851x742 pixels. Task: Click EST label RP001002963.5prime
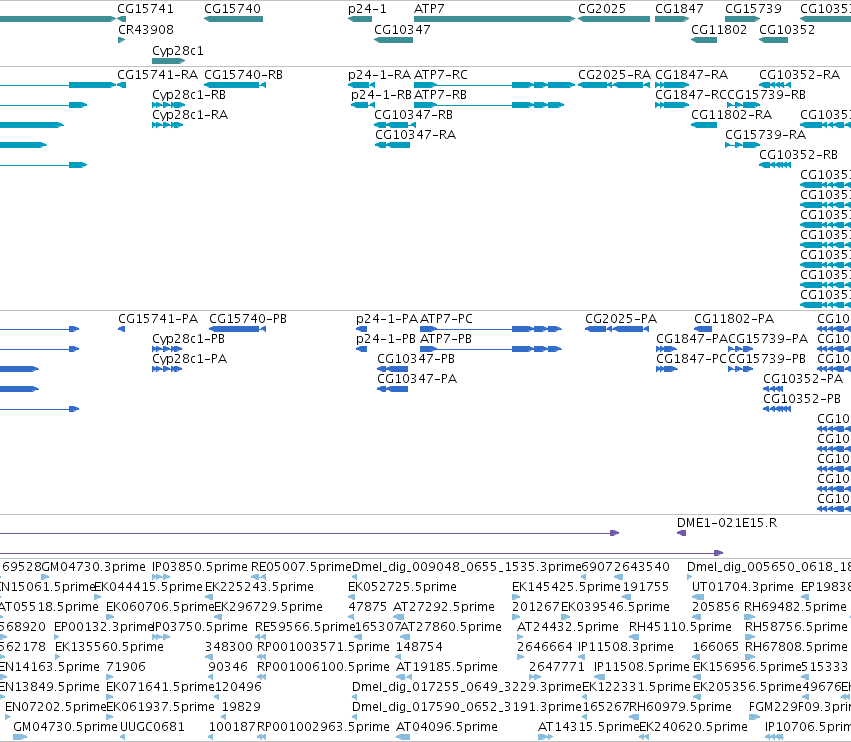[x=323, y=726]
